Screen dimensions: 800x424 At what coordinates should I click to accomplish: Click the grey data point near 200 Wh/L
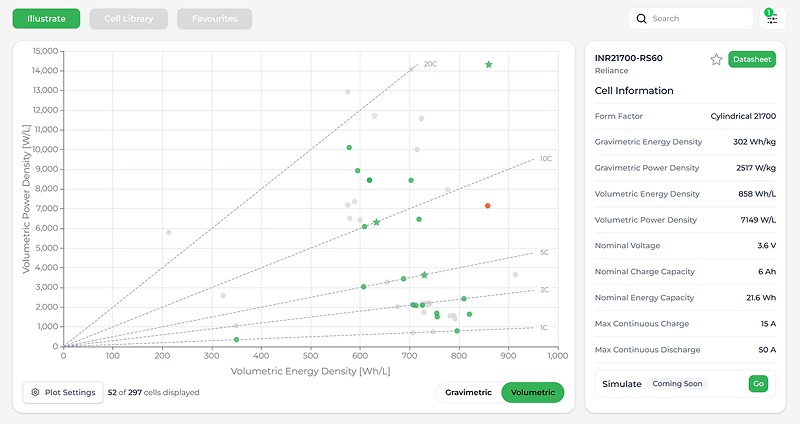coord(168,232)
